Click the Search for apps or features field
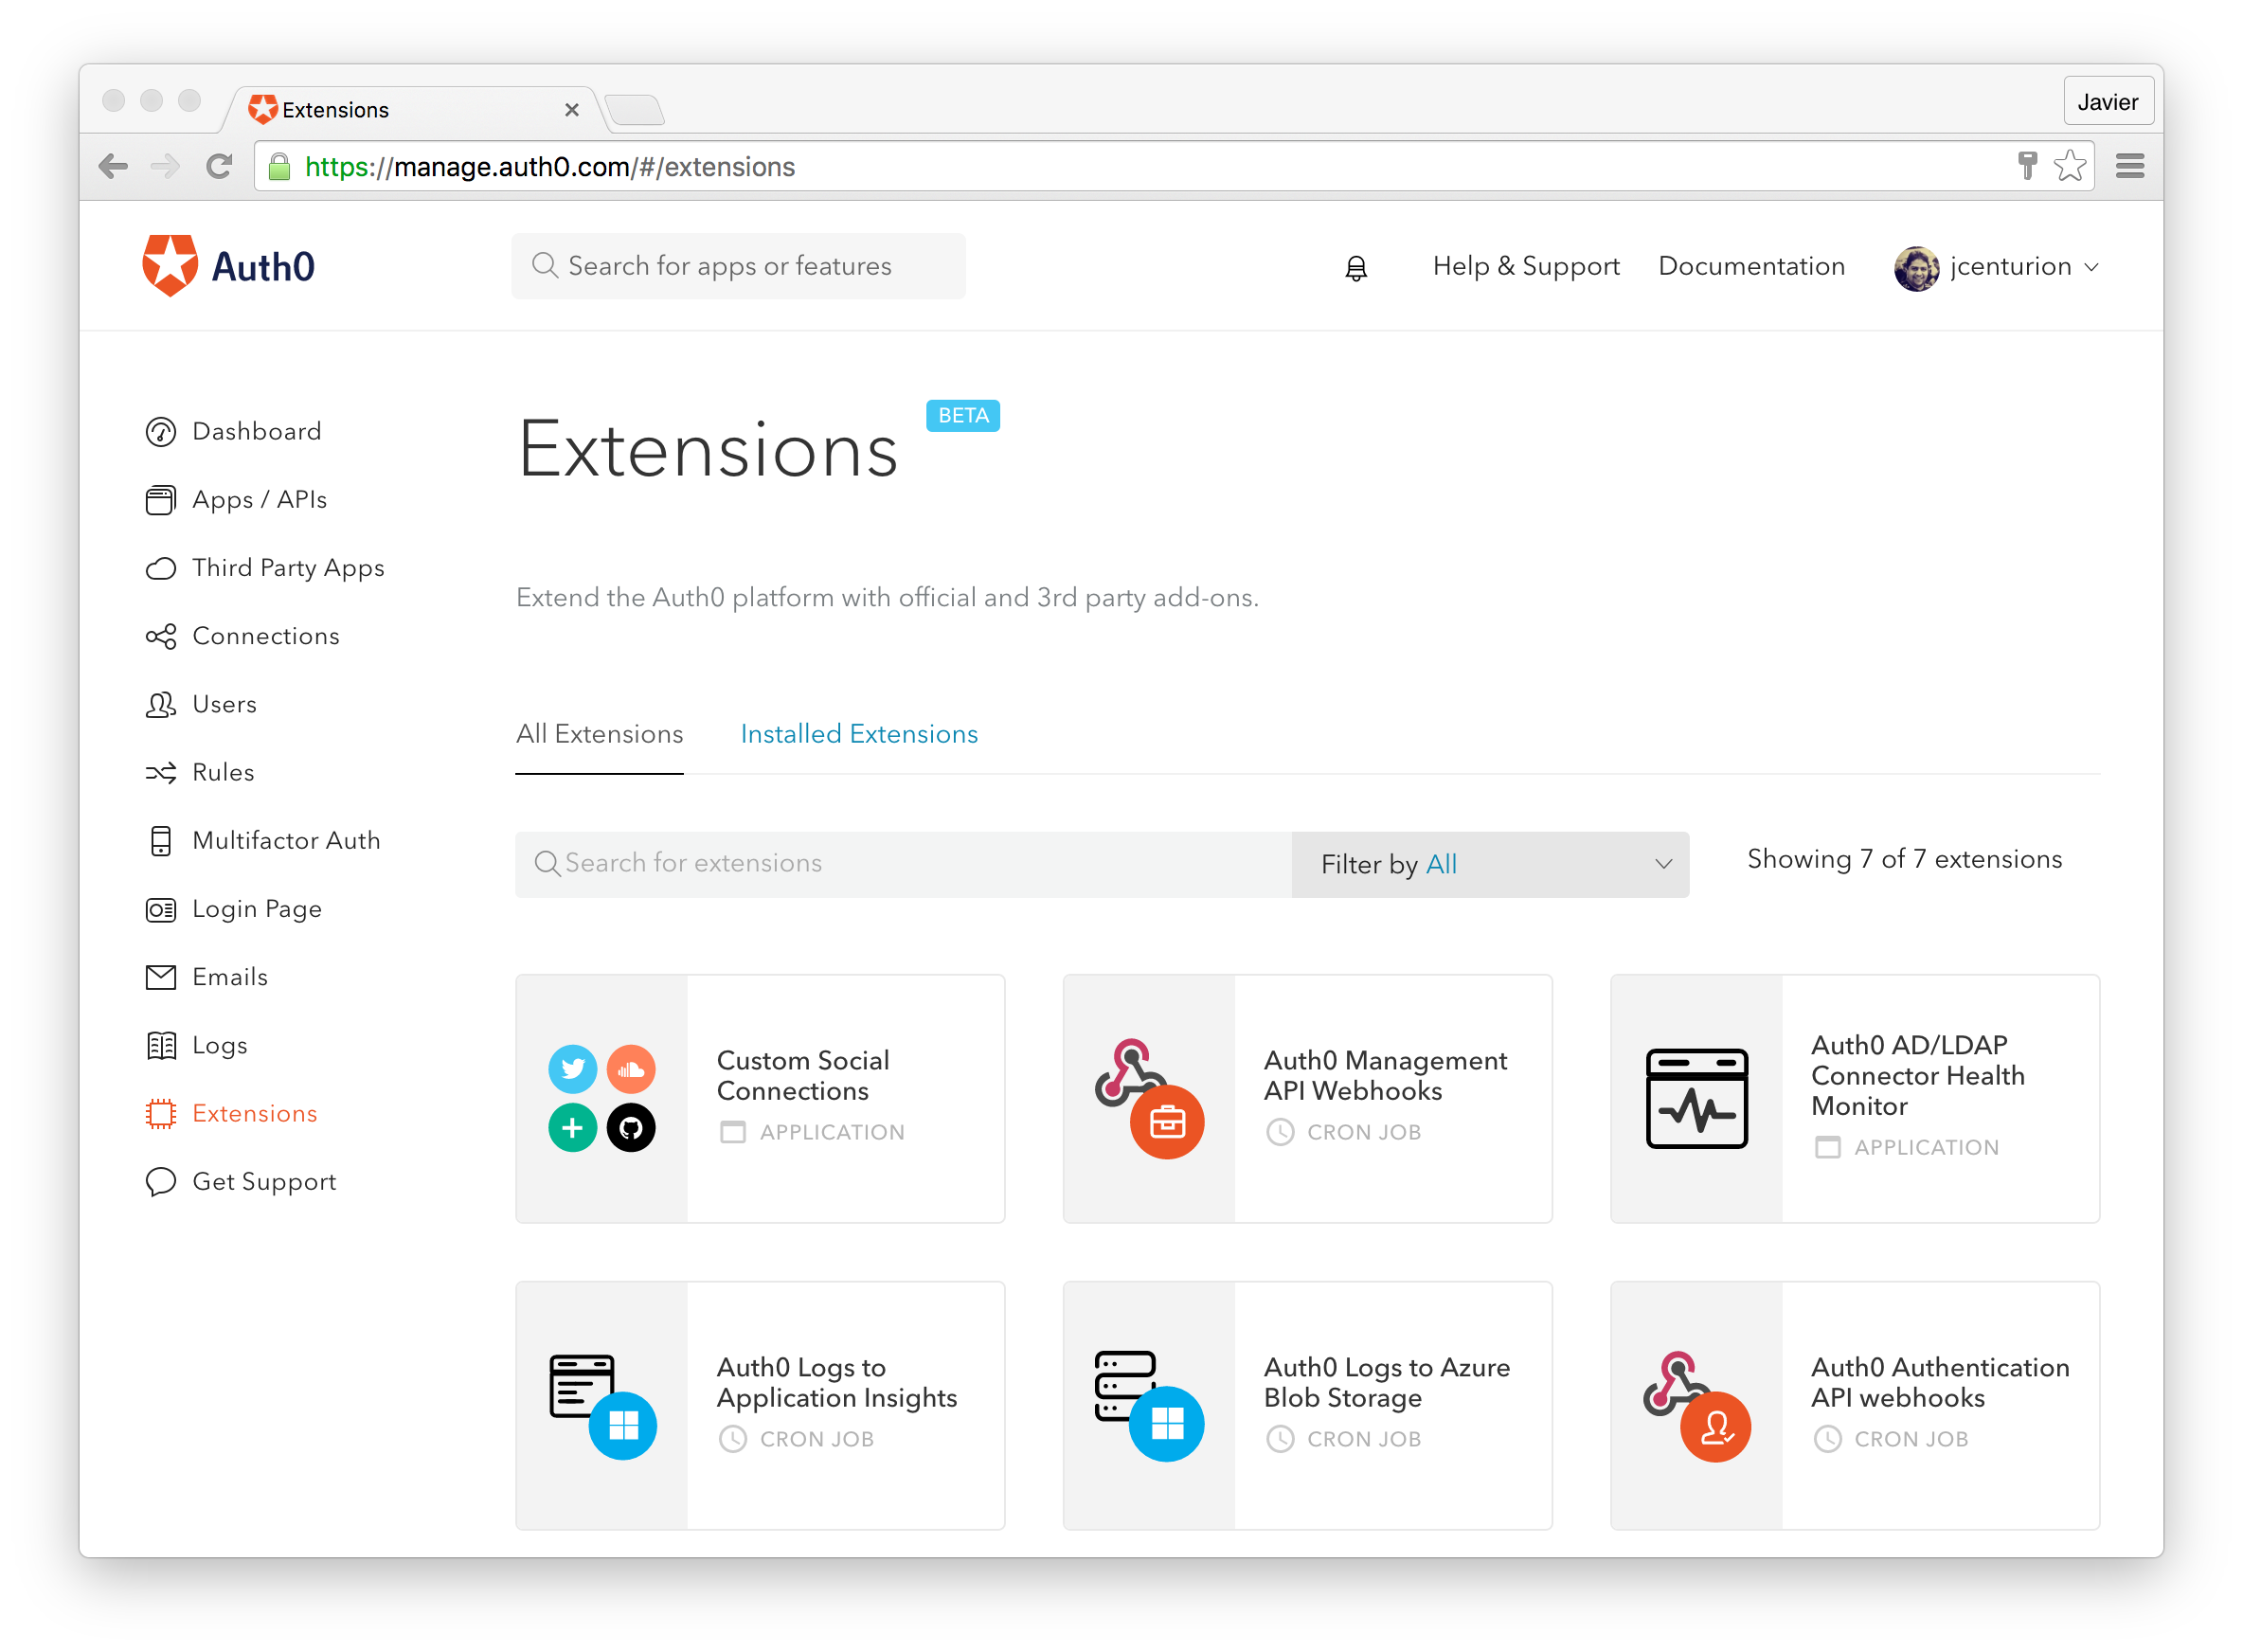Viewport: 2243px width, 1652px height. point(738,266)
